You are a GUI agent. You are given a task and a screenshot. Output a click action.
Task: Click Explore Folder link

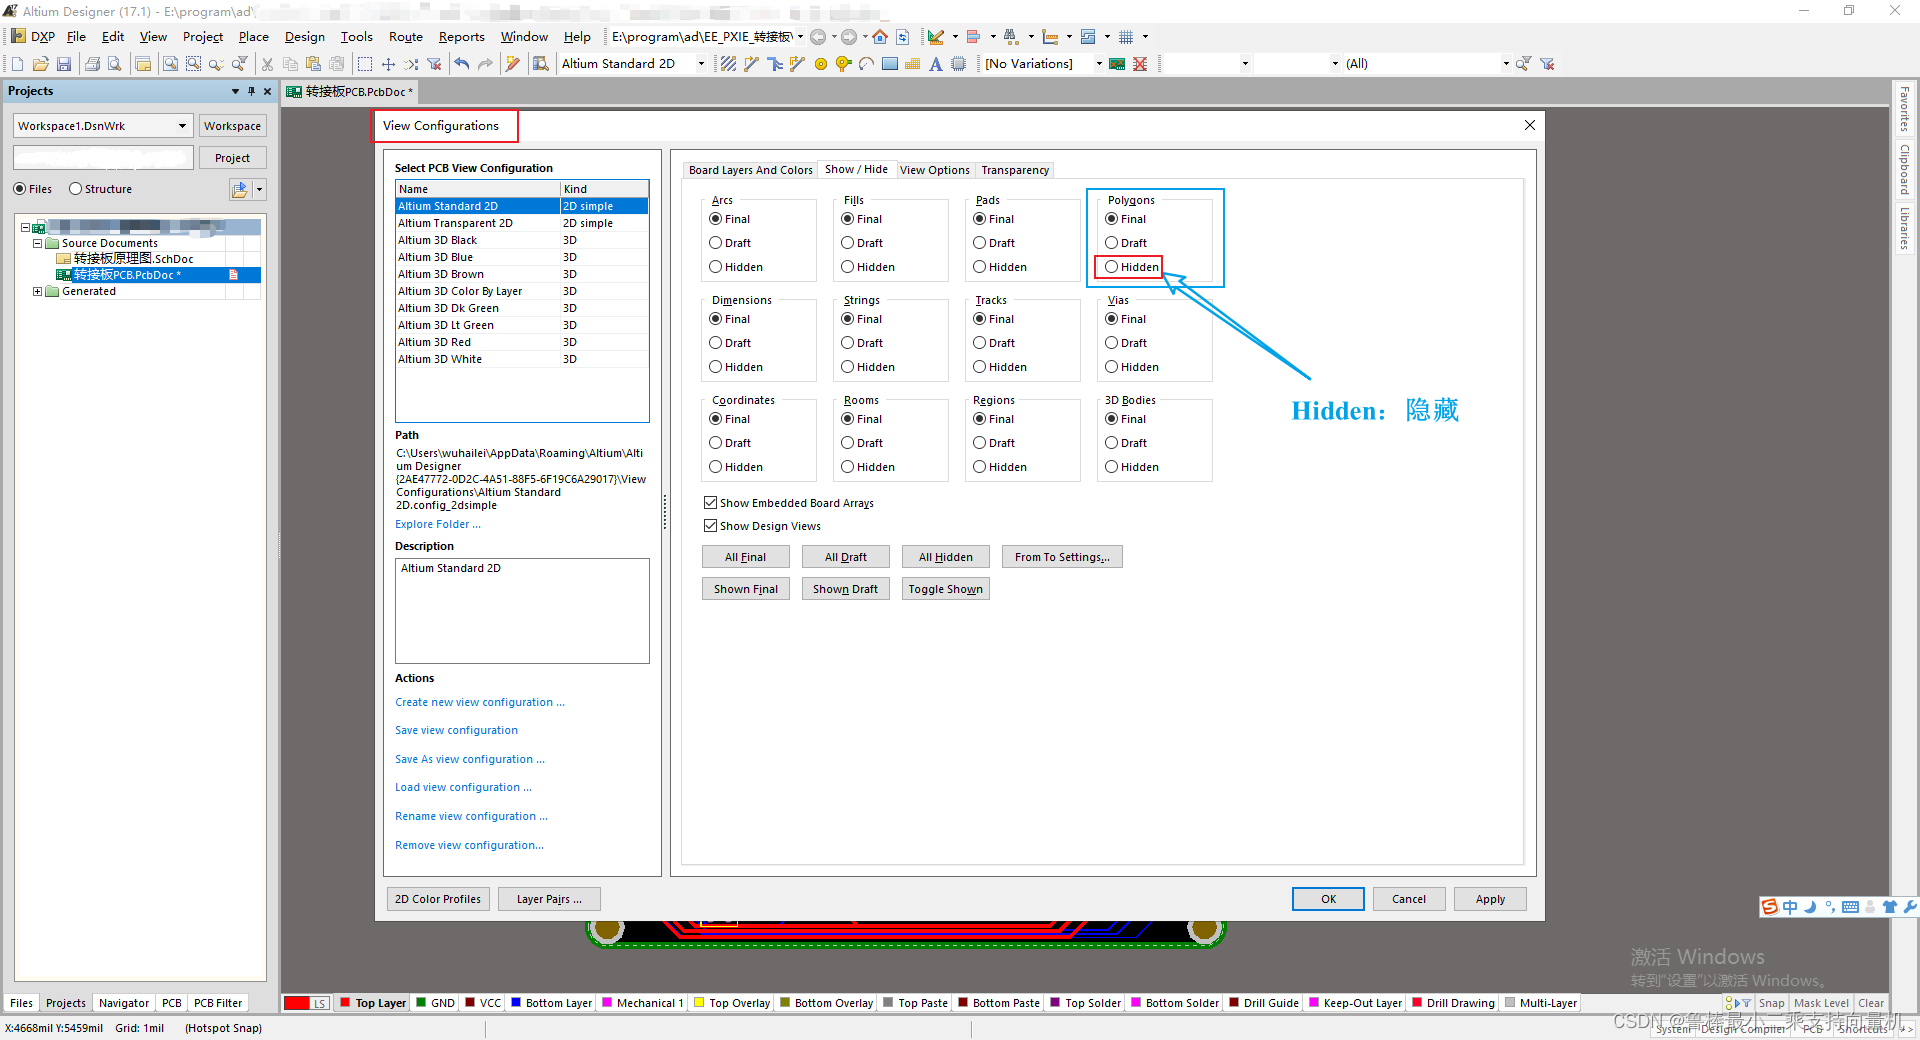[438, 525]
